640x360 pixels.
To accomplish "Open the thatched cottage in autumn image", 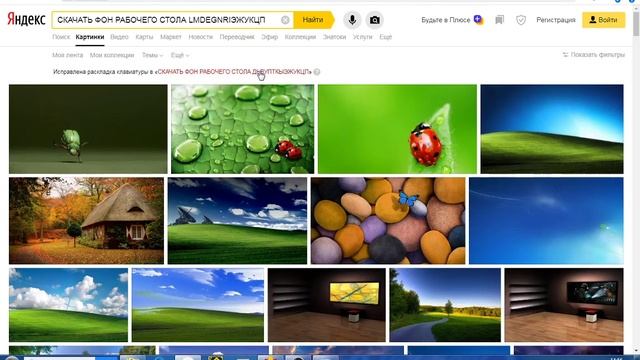I will click(x=87, y=220).
